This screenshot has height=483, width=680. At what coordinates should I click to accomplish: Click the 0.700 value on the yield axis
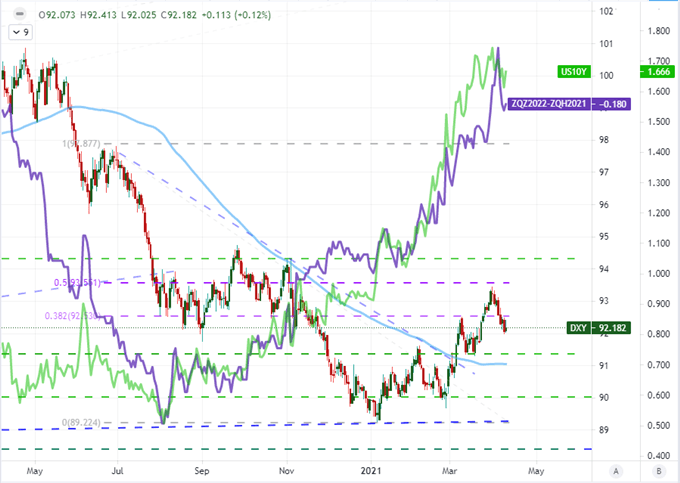658,365
